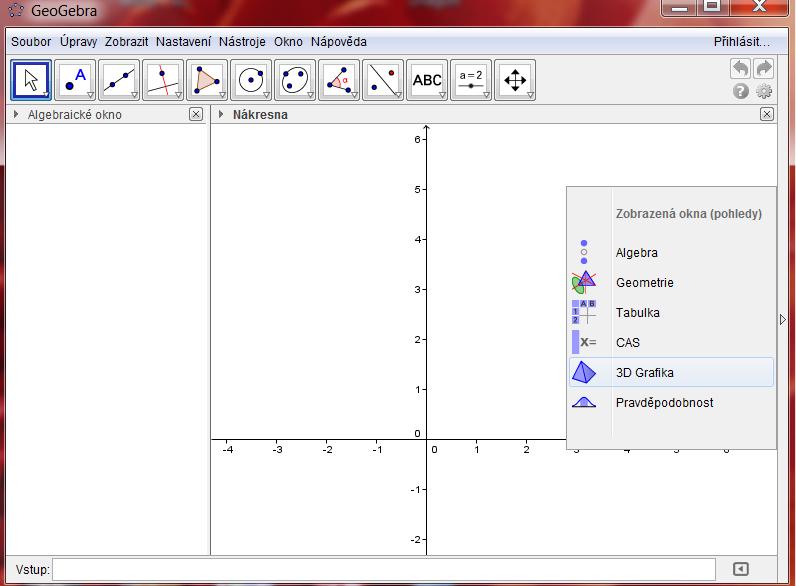The width and height of the screenshot is (796, 586).
Task: Click the CAS perspective icon
Action: [584, 342]
